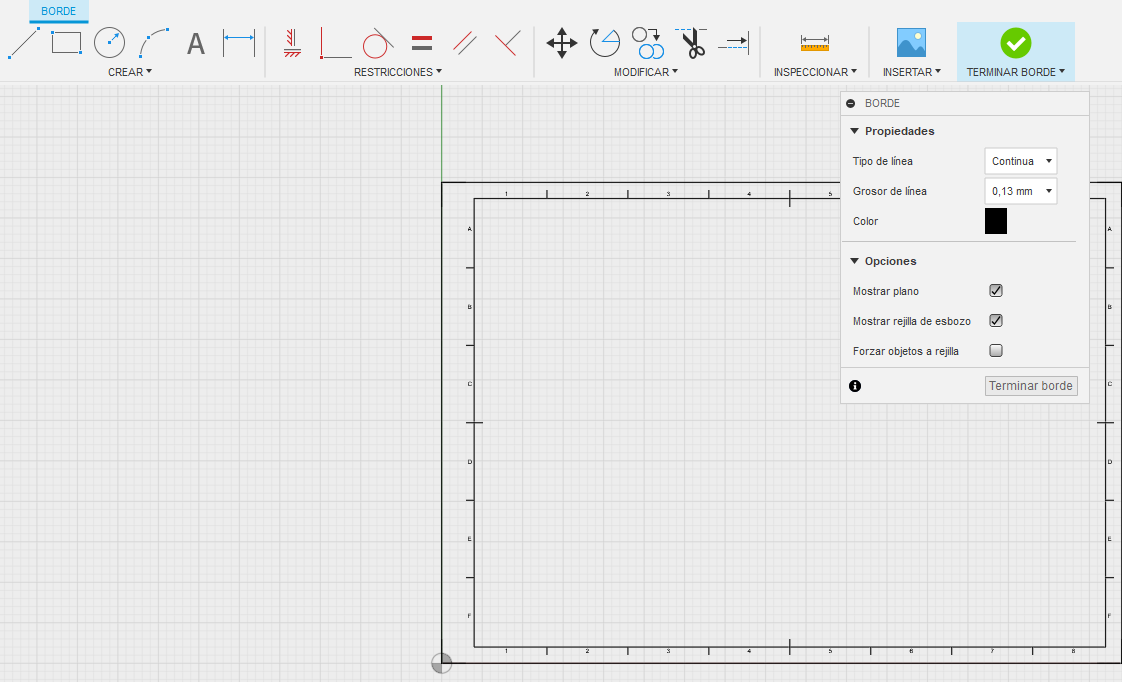Open the MODIFICAR dropdown menu
The height and width of the screenshot is (682, 1122).
645,72
